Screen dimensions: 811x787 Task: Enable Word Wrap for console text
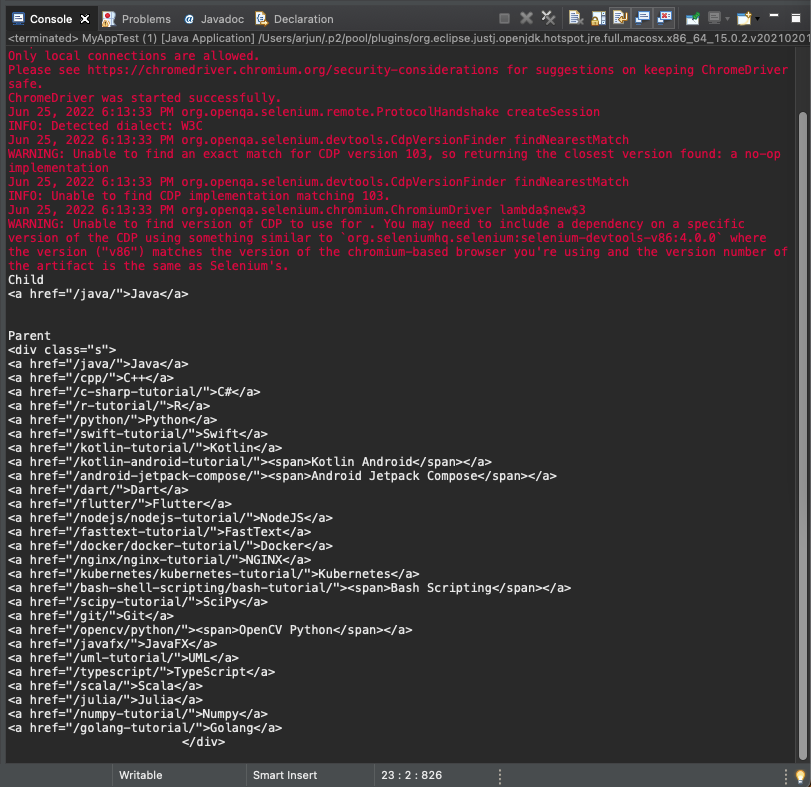tap(621, 17)
